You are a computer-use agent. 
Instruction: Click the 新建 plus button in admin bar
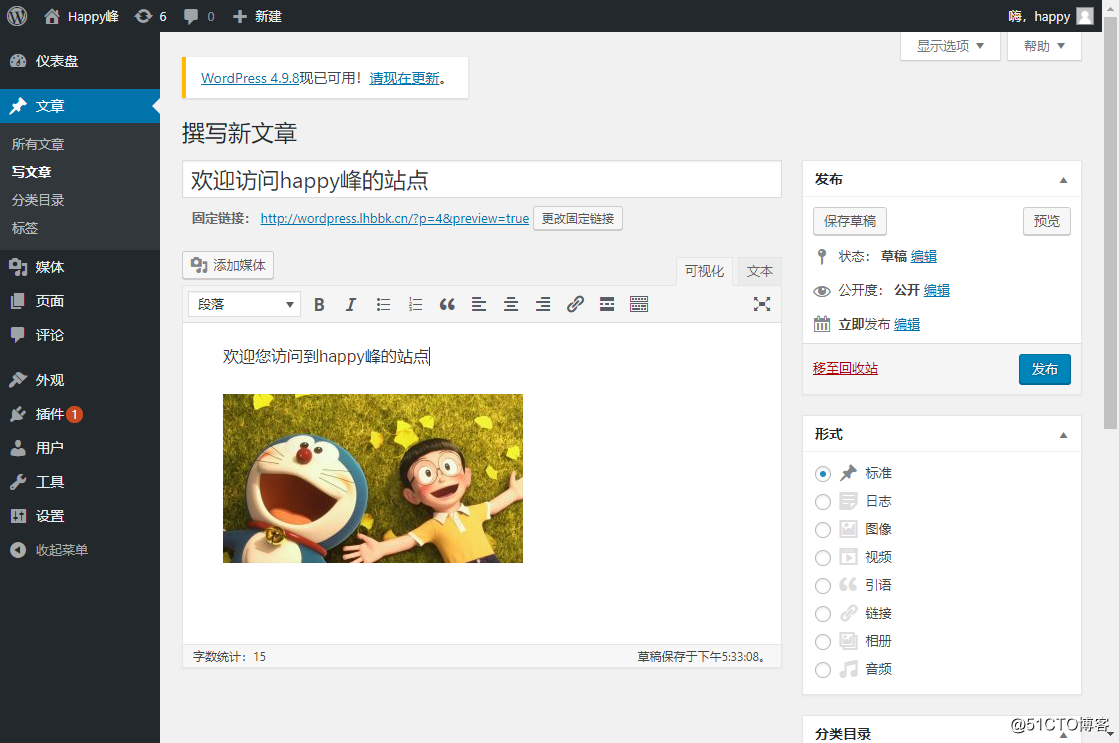pos(258,16)
